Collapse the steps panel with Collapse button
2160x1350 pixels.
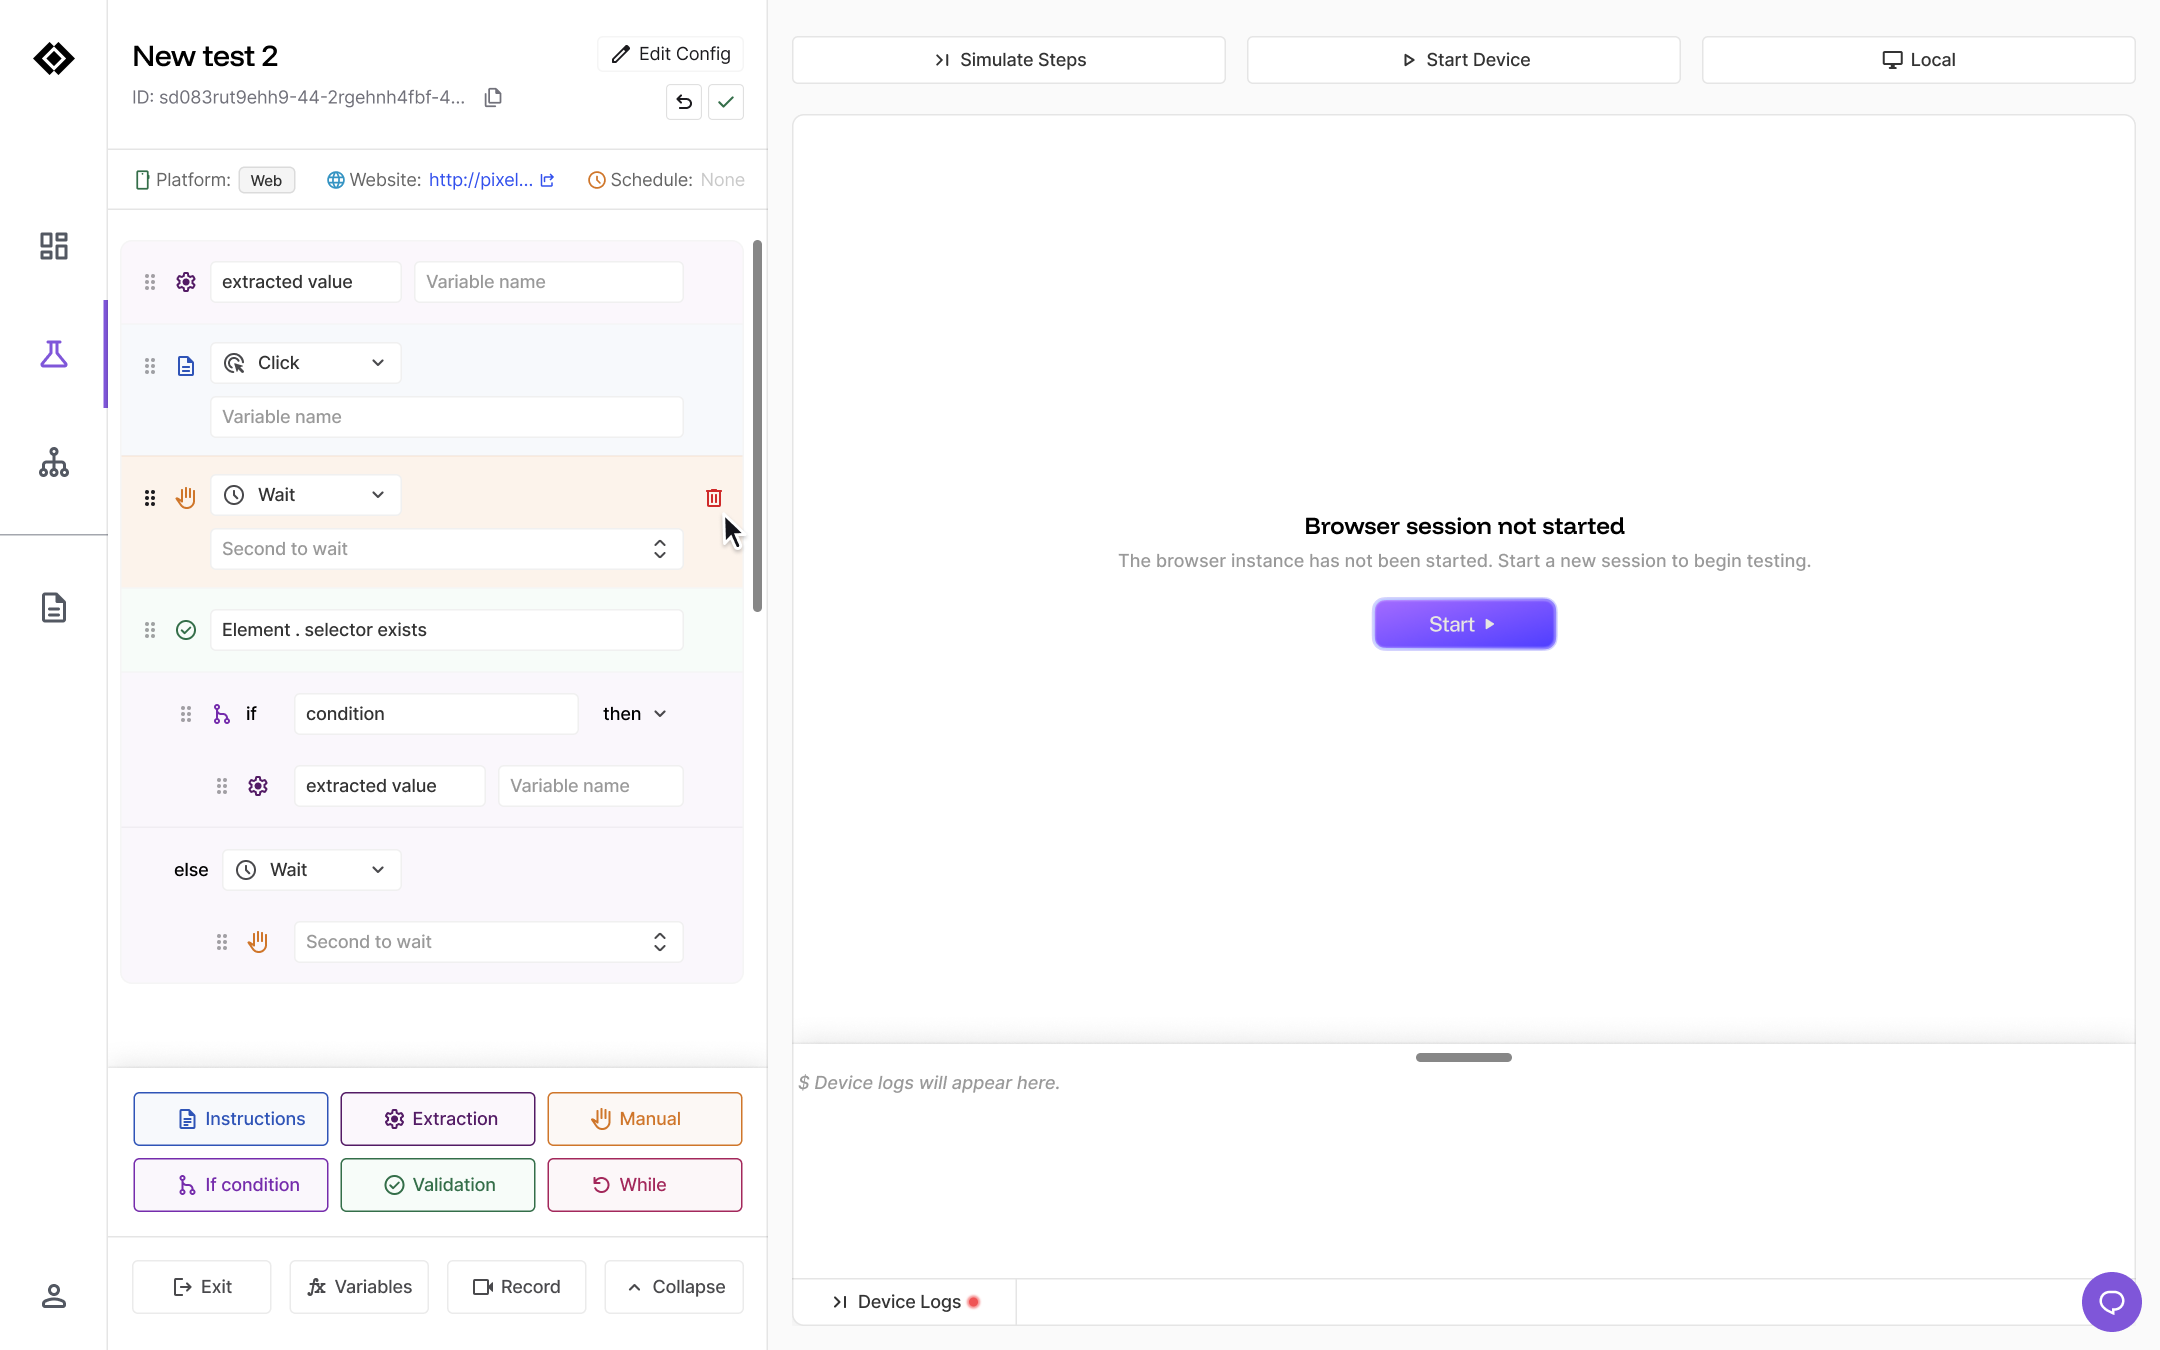(x=674, y=1287)
